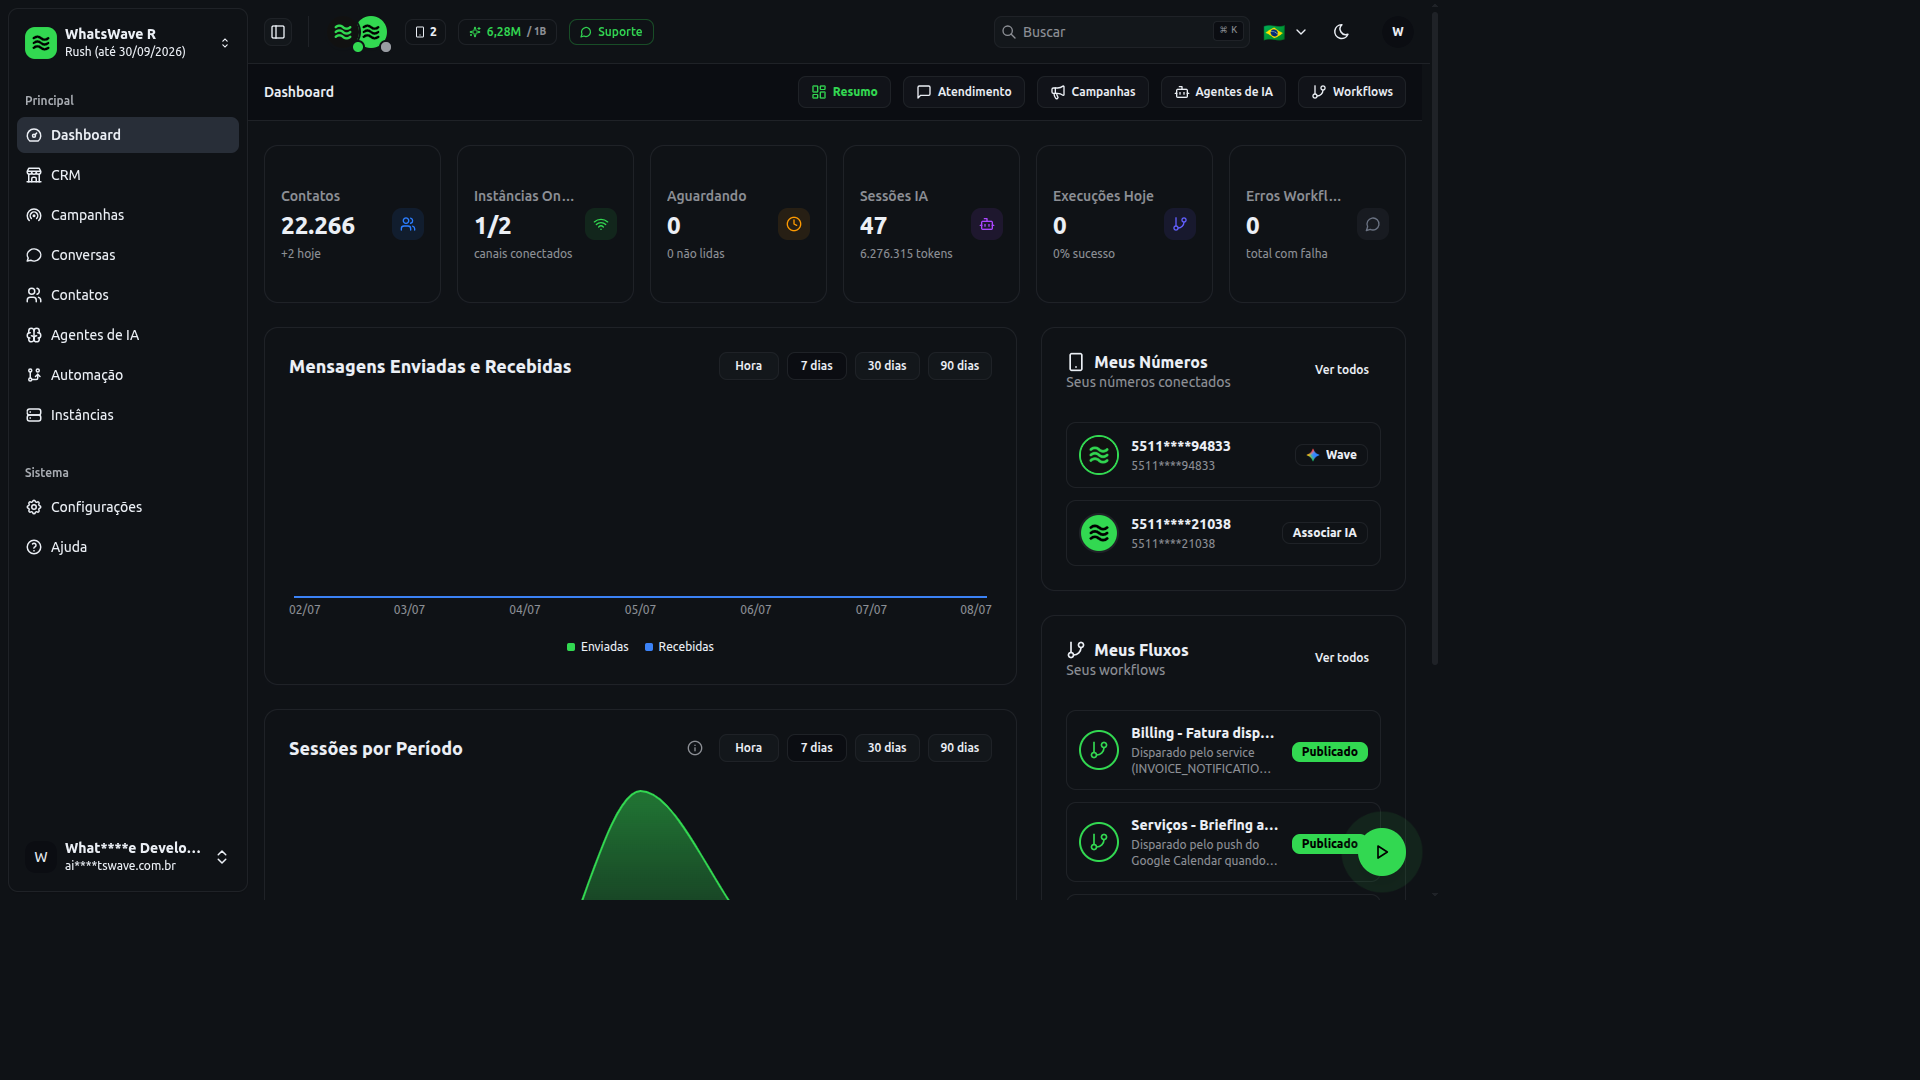This screenshot has width=1920, height=1080.
Task: Click the search magnifier icon
Action: pos(1009,32)
